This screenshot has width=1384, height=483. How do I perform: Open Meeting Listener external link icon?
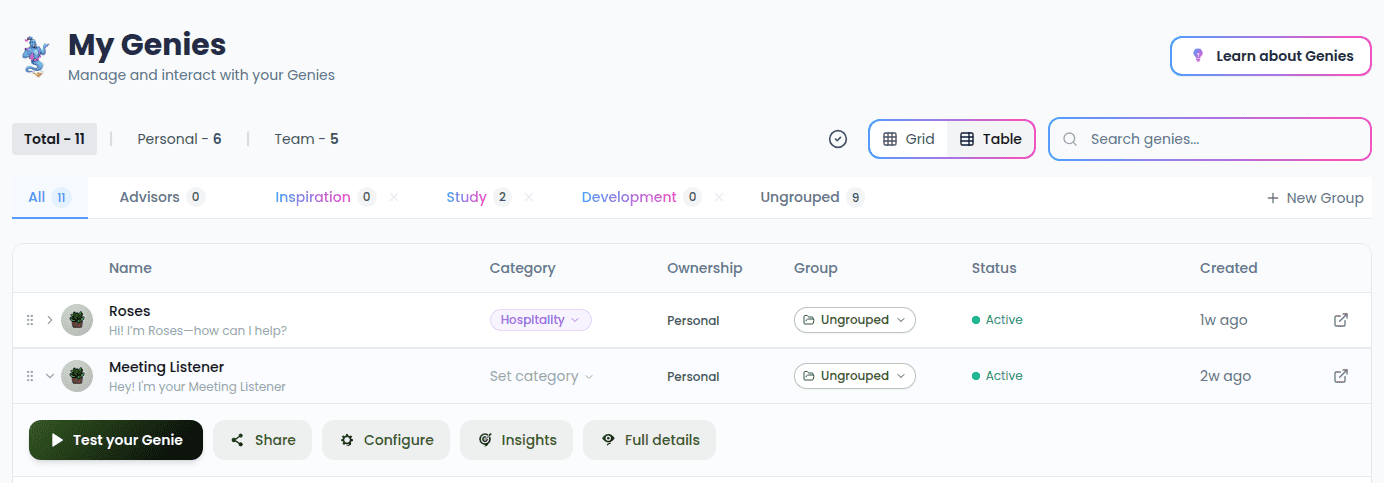(x=1341, y=376)
